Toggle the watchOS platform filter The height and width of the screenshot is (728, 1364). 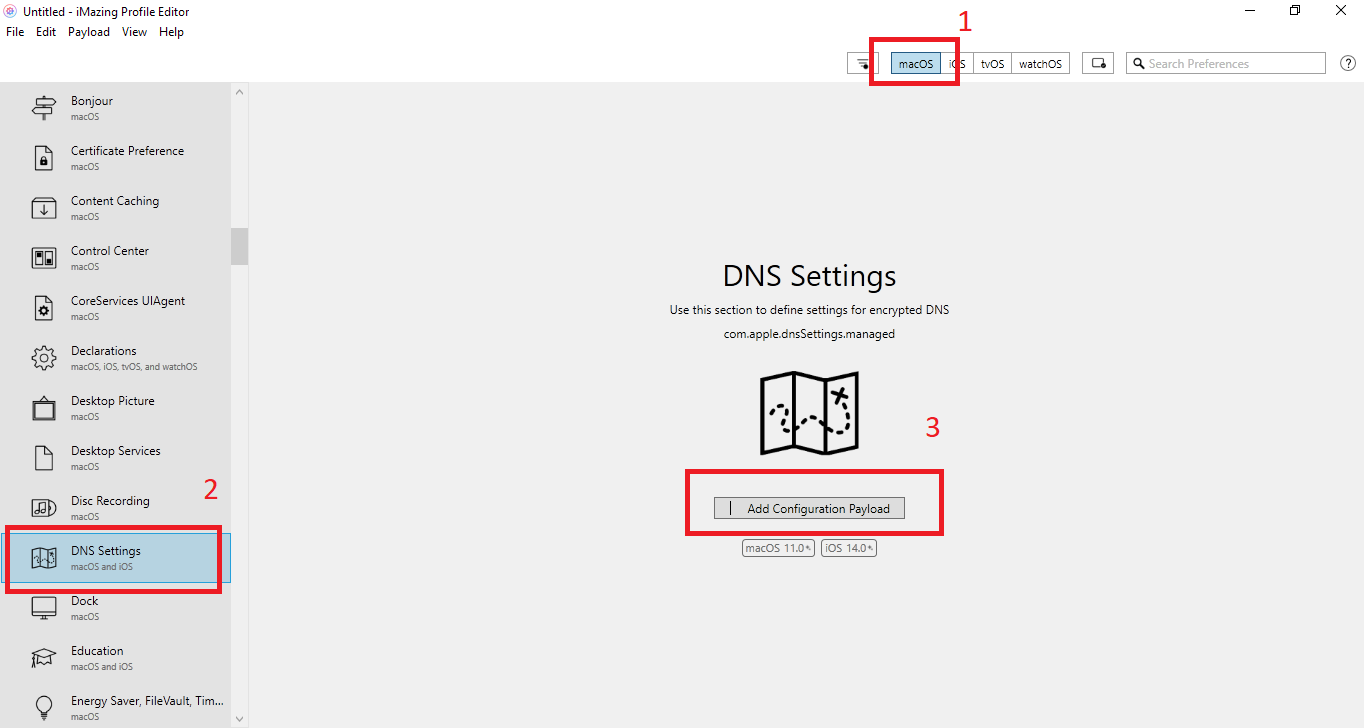(x=1040, y=64)
